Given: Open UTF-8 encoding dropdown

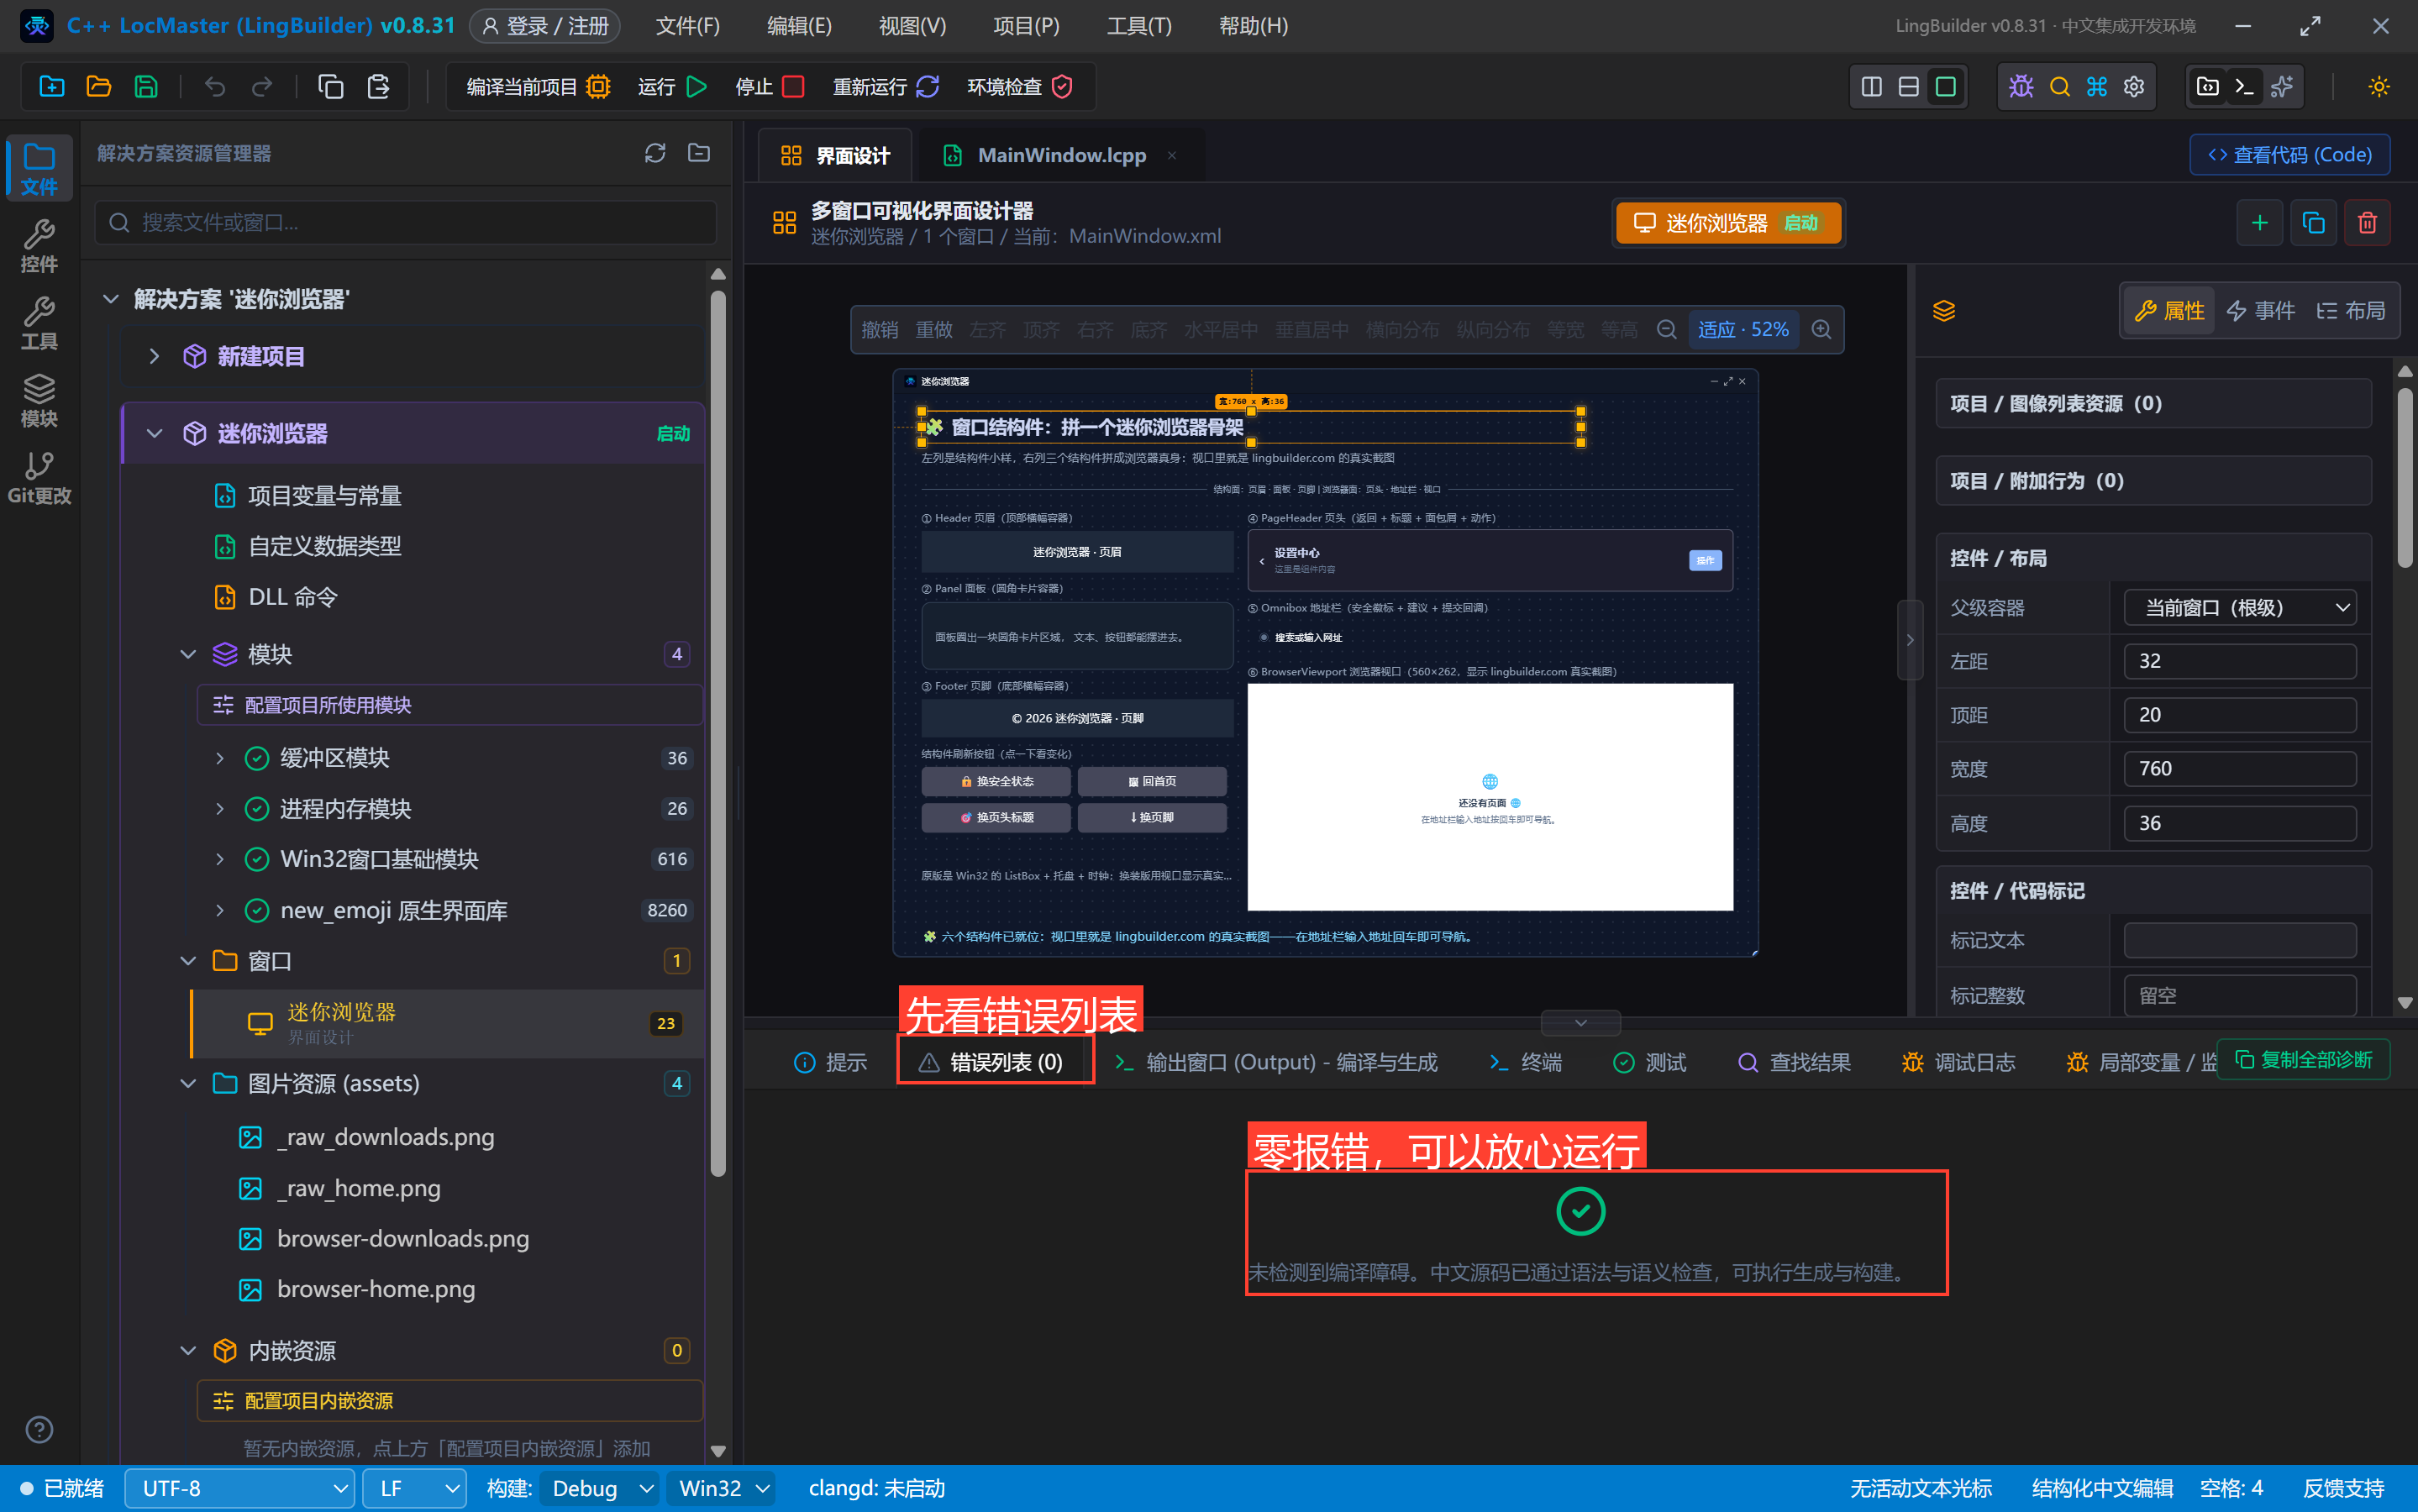Looking at the screenshot, I should click(240, 1488).
